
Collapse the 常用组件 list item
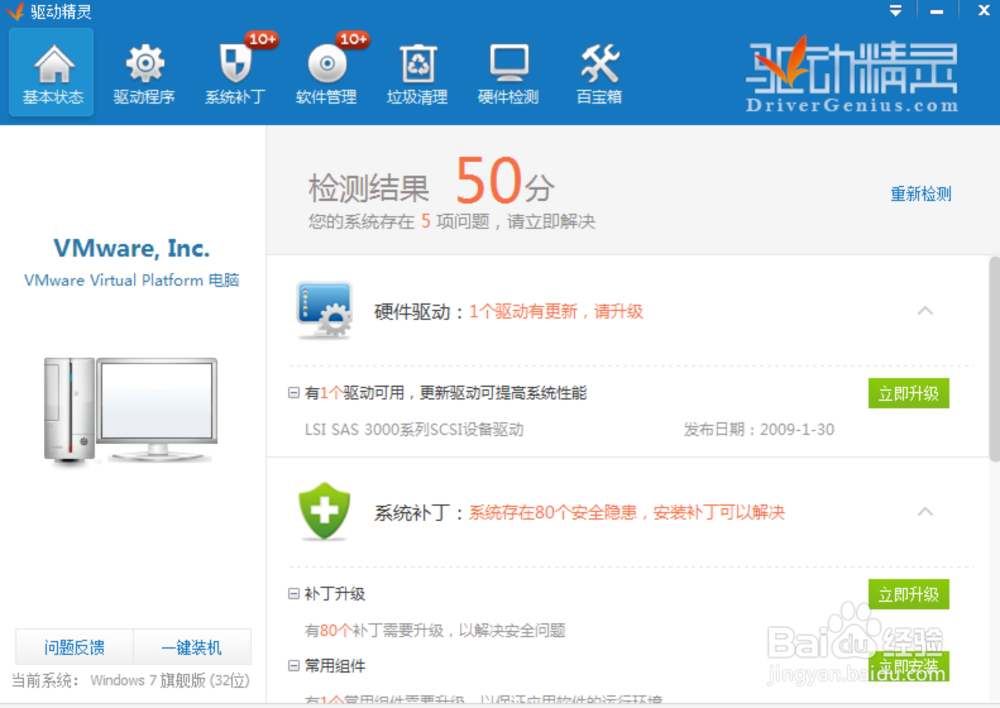[x=290, y=666]
